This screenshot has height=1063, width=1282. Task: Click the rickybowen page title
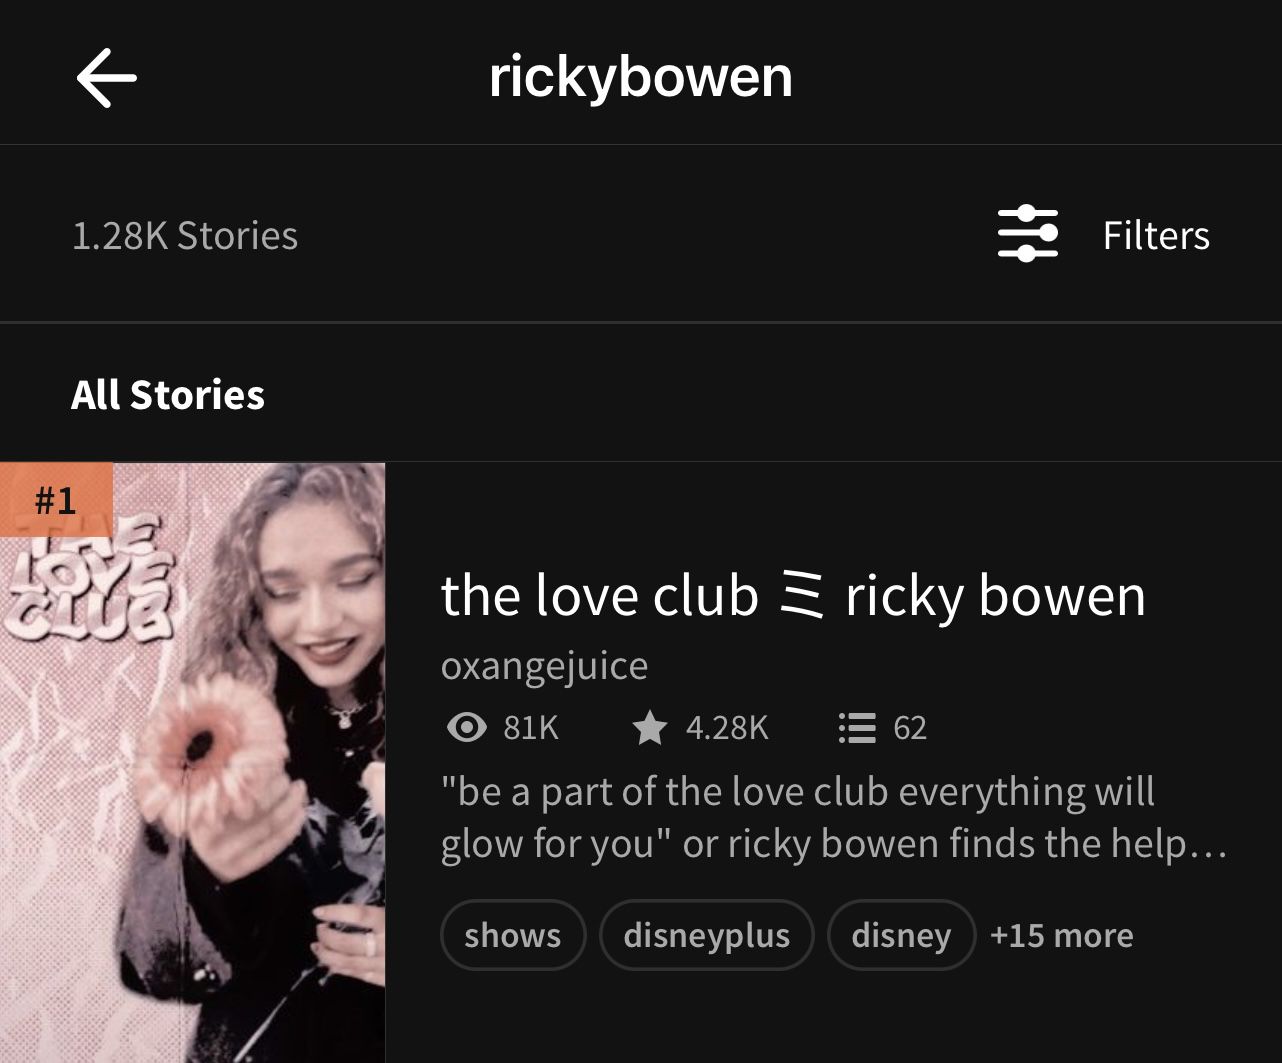641,78
